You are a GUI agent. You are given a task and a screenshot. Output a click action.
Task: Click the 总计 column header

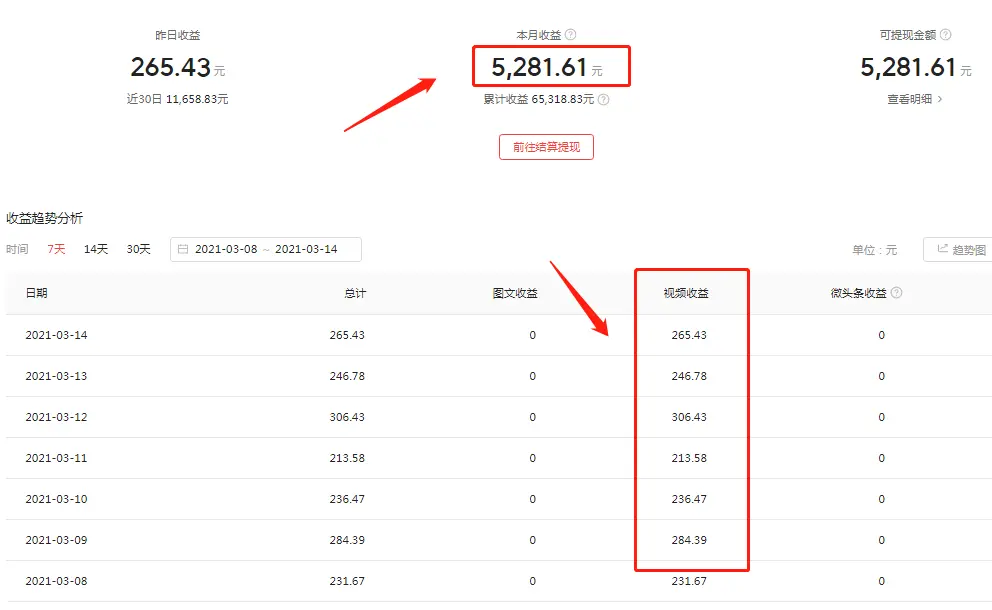pyautogui.click(x=355, y=293)
